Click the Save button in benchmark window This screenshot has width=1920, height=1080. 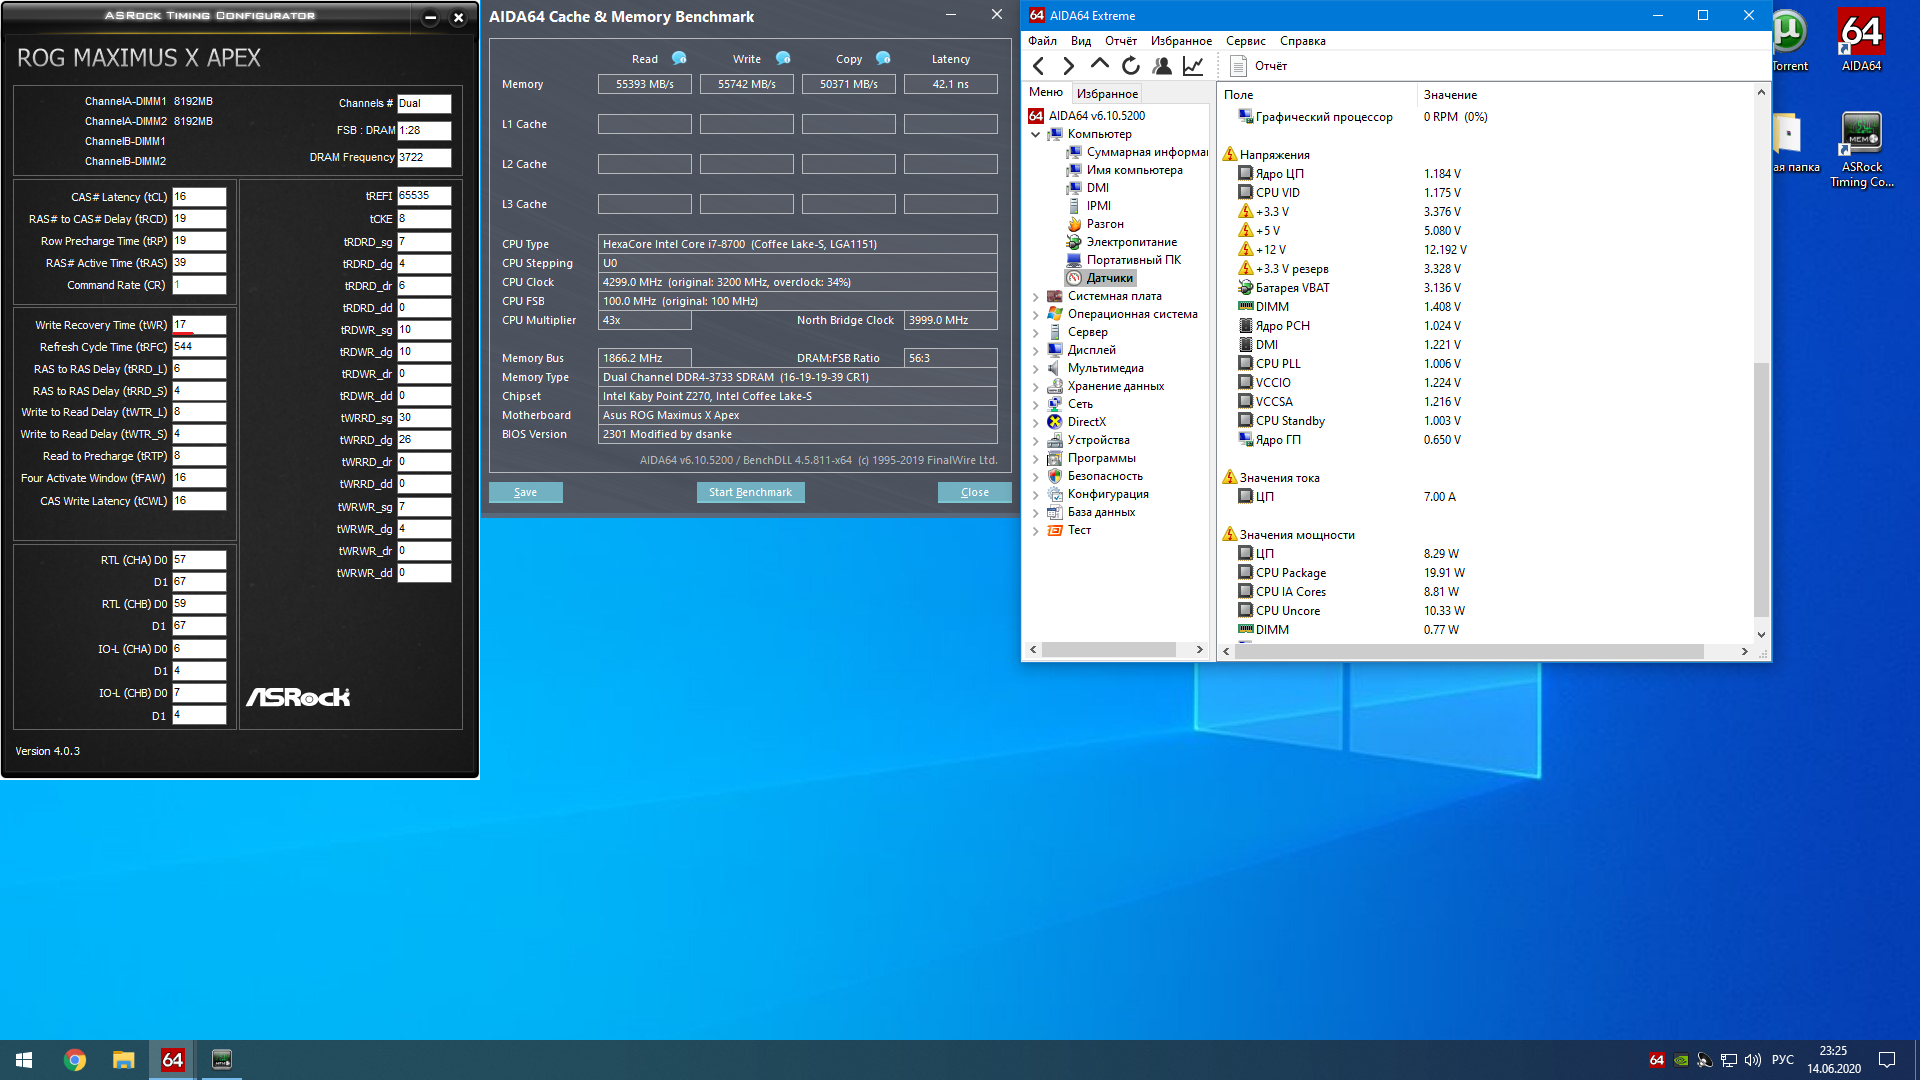(x=525, y=492)
